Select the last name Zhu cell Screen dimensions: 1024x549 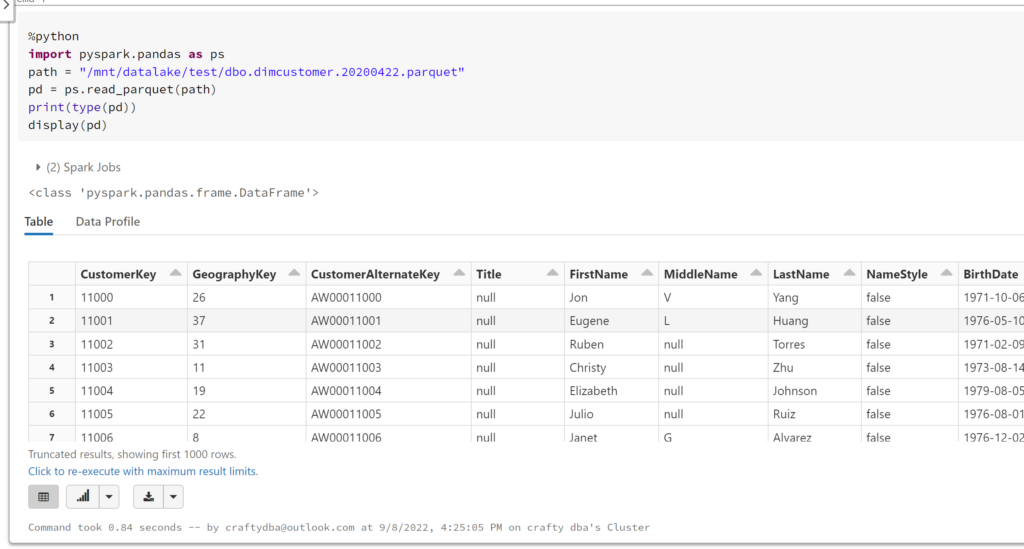coord(814,368)
